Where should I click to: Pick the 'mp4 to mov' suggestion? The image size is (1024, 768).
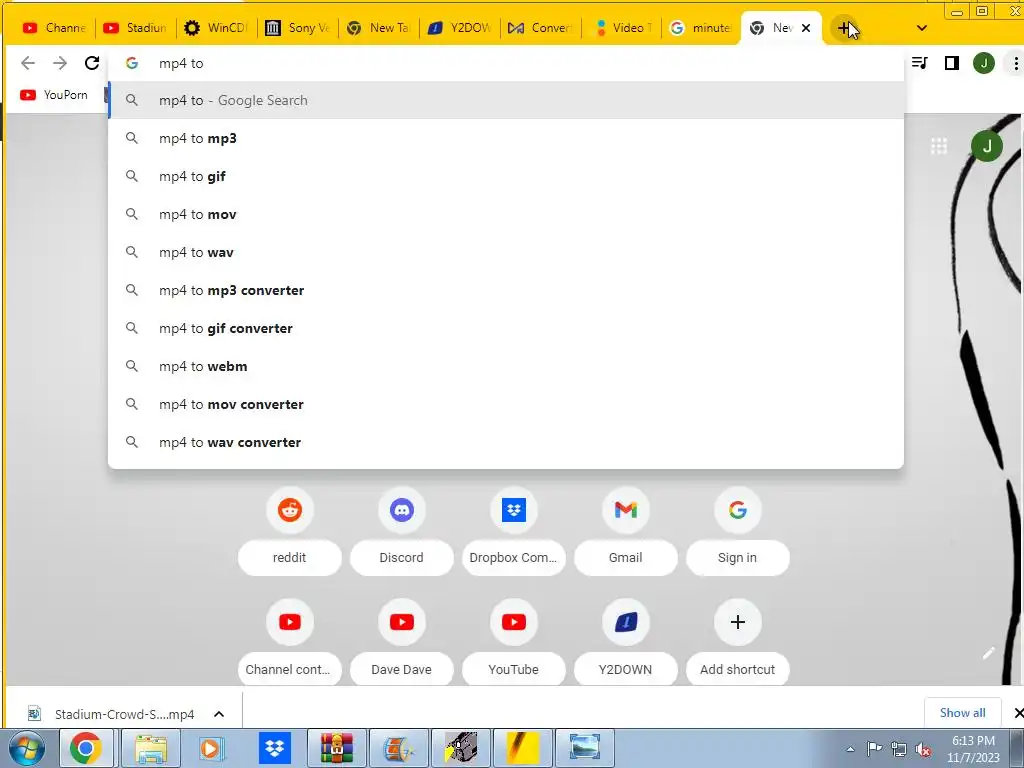[506, 214]
